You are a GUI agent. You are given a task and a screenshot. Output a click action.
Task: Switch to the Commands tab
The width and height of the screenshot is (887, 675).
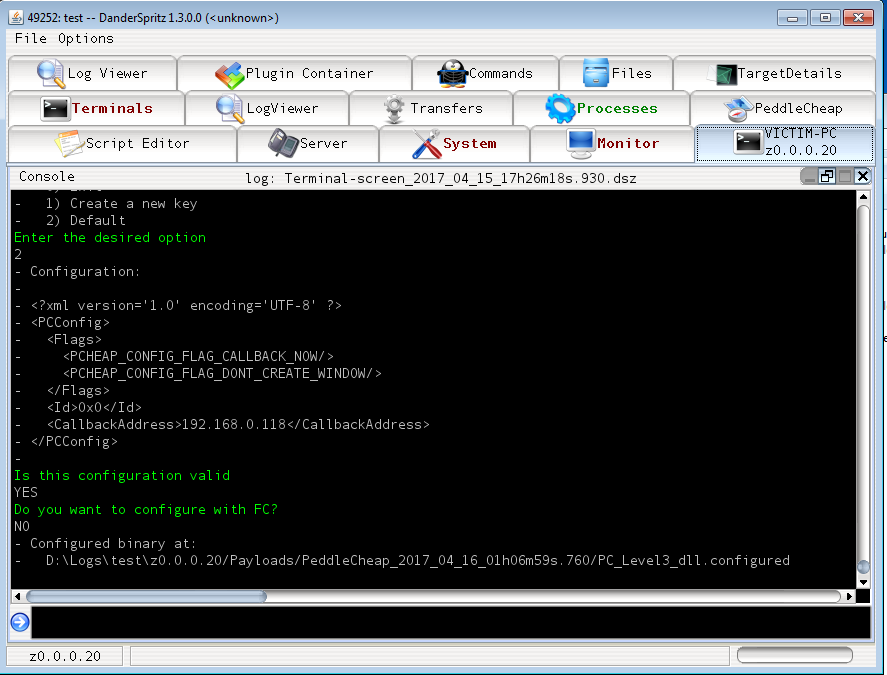[x=485, y=74]
